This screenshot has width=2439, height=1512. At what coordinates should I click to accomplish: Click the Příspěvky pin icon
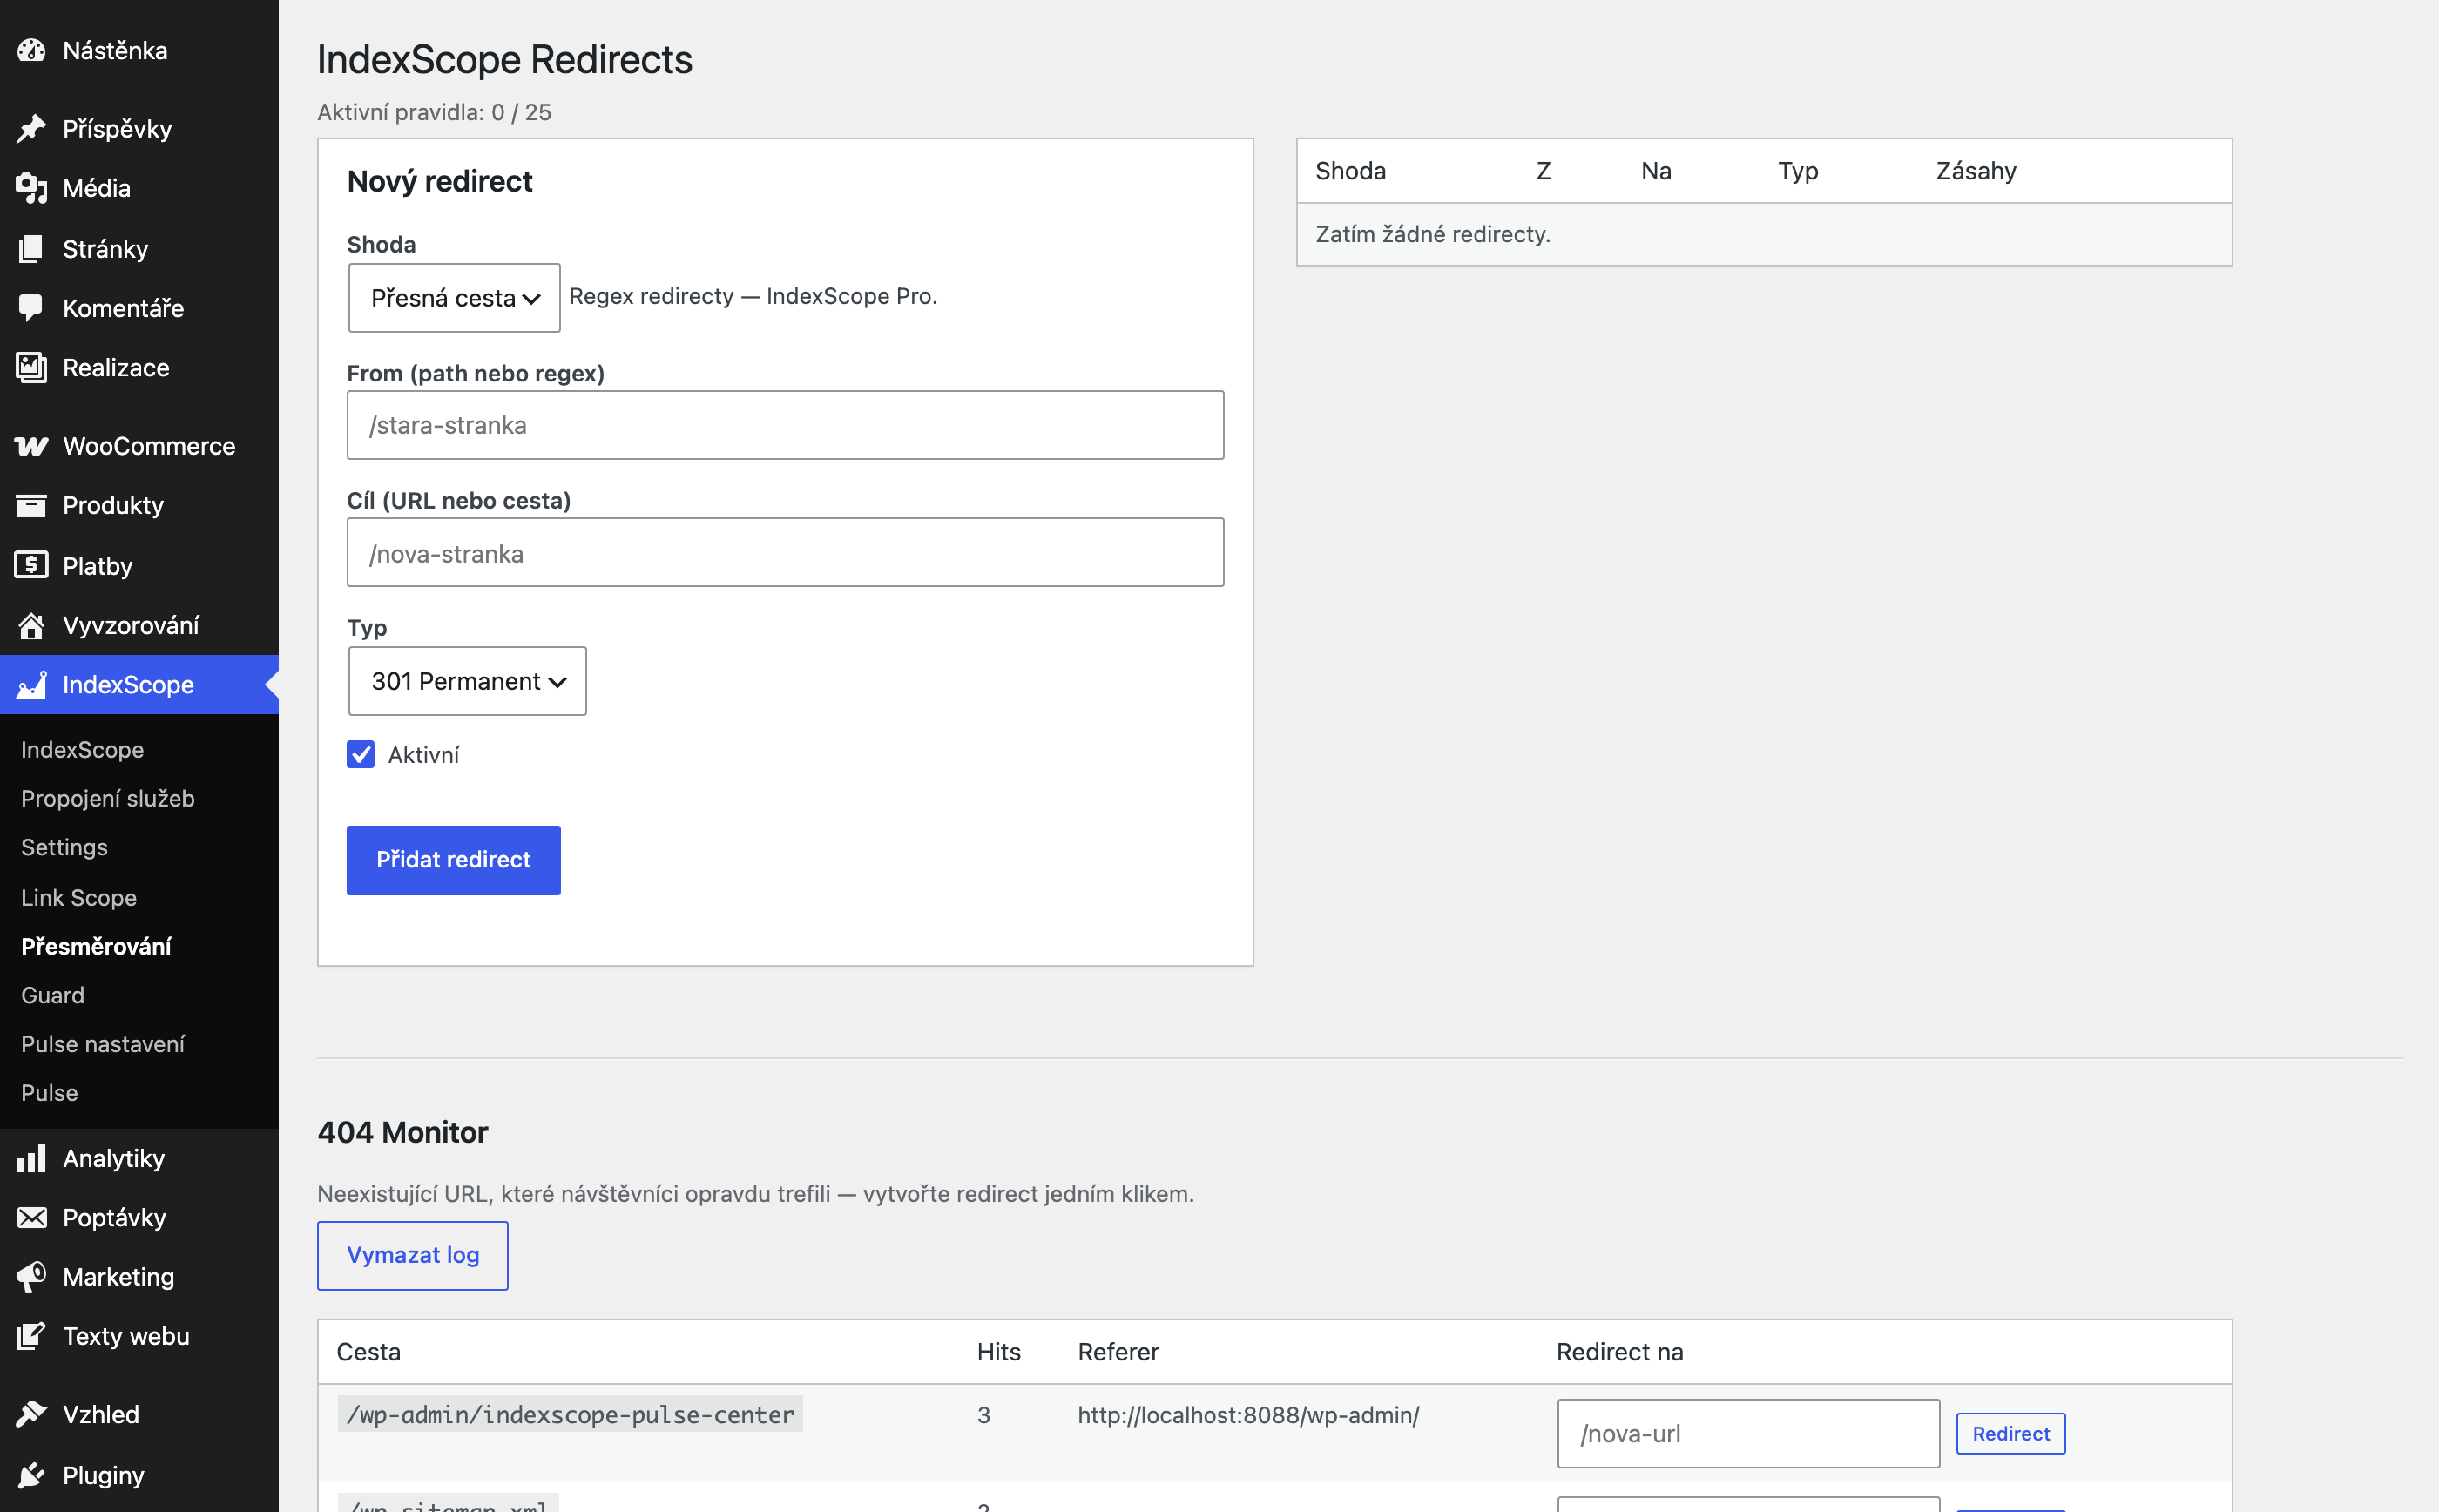click(x=31, y=128)
